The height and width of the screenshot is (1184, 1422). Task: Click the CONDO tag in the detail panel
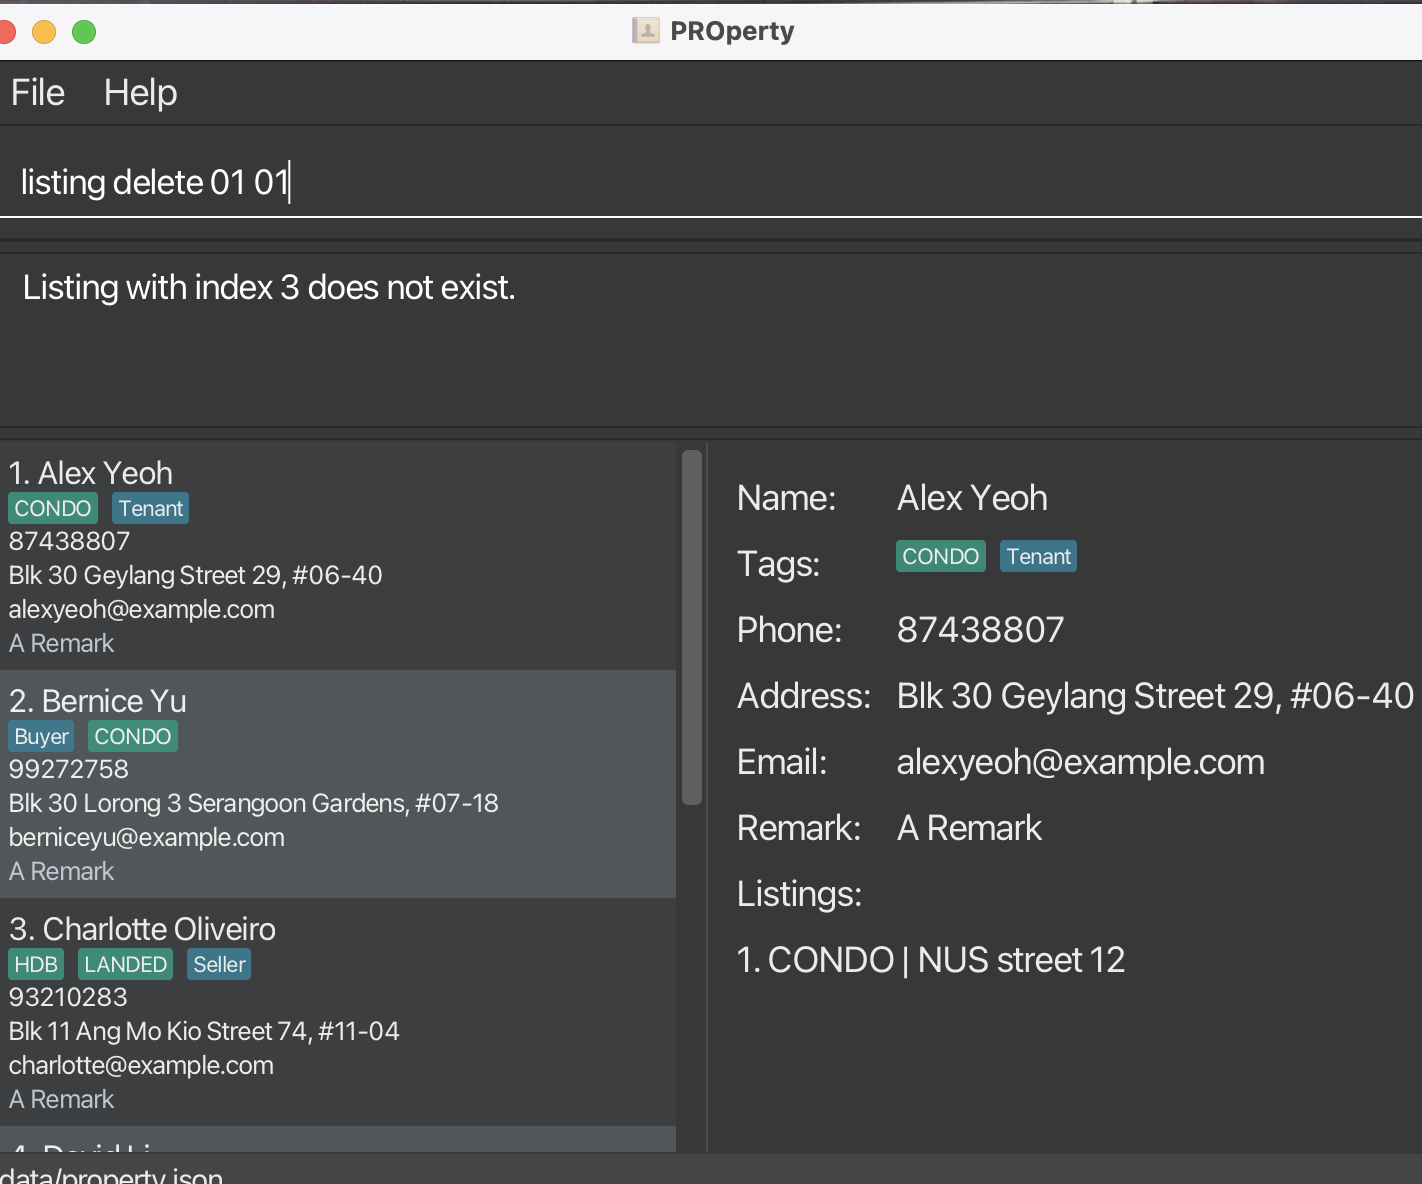pos(941,556)
